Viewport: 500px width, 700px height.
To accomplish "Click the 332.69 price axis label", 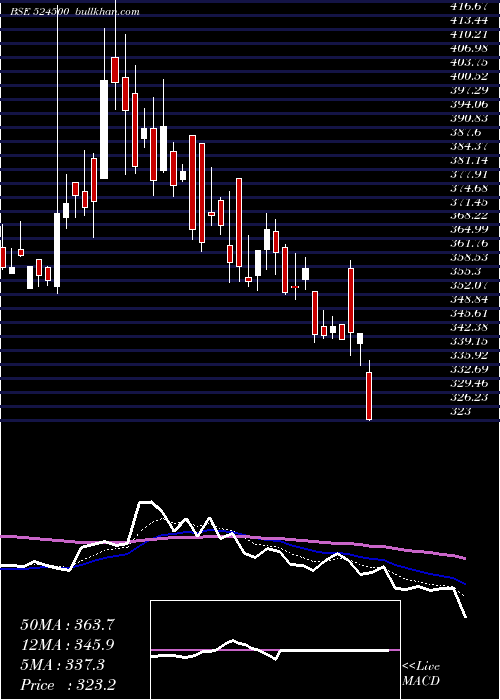I will 470,370.
